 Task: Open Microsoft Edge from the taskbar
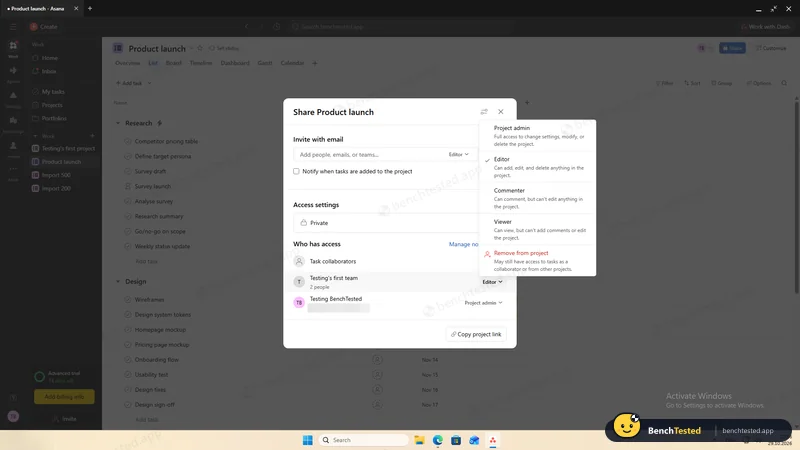[x=438, y=440]
